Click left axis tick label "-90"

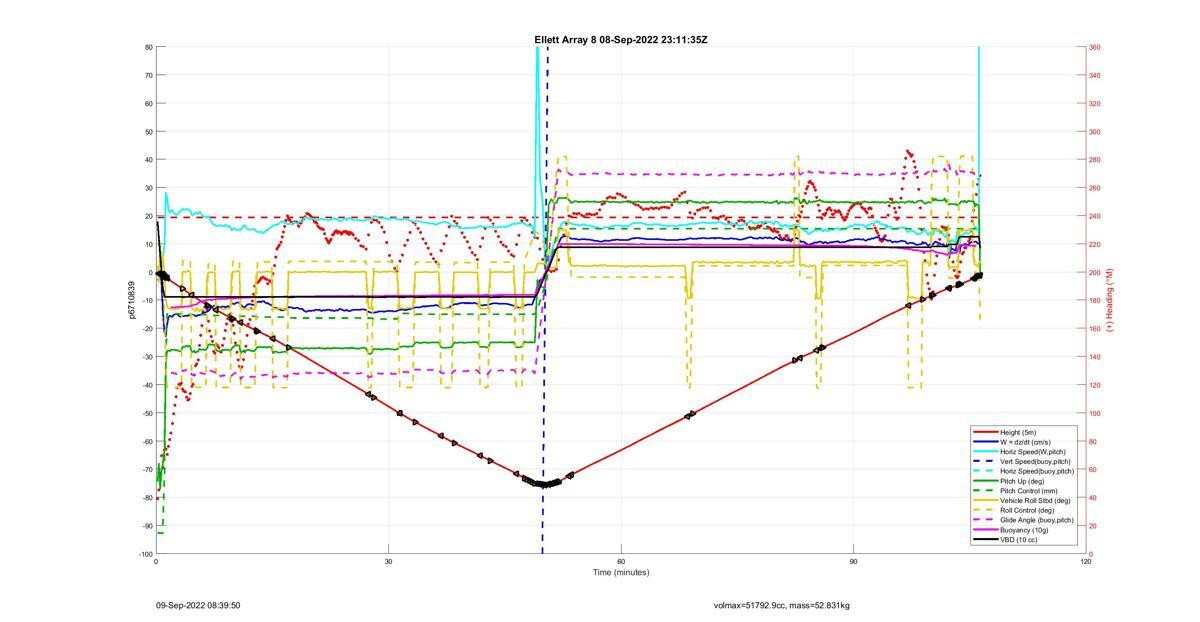point(147,526)
